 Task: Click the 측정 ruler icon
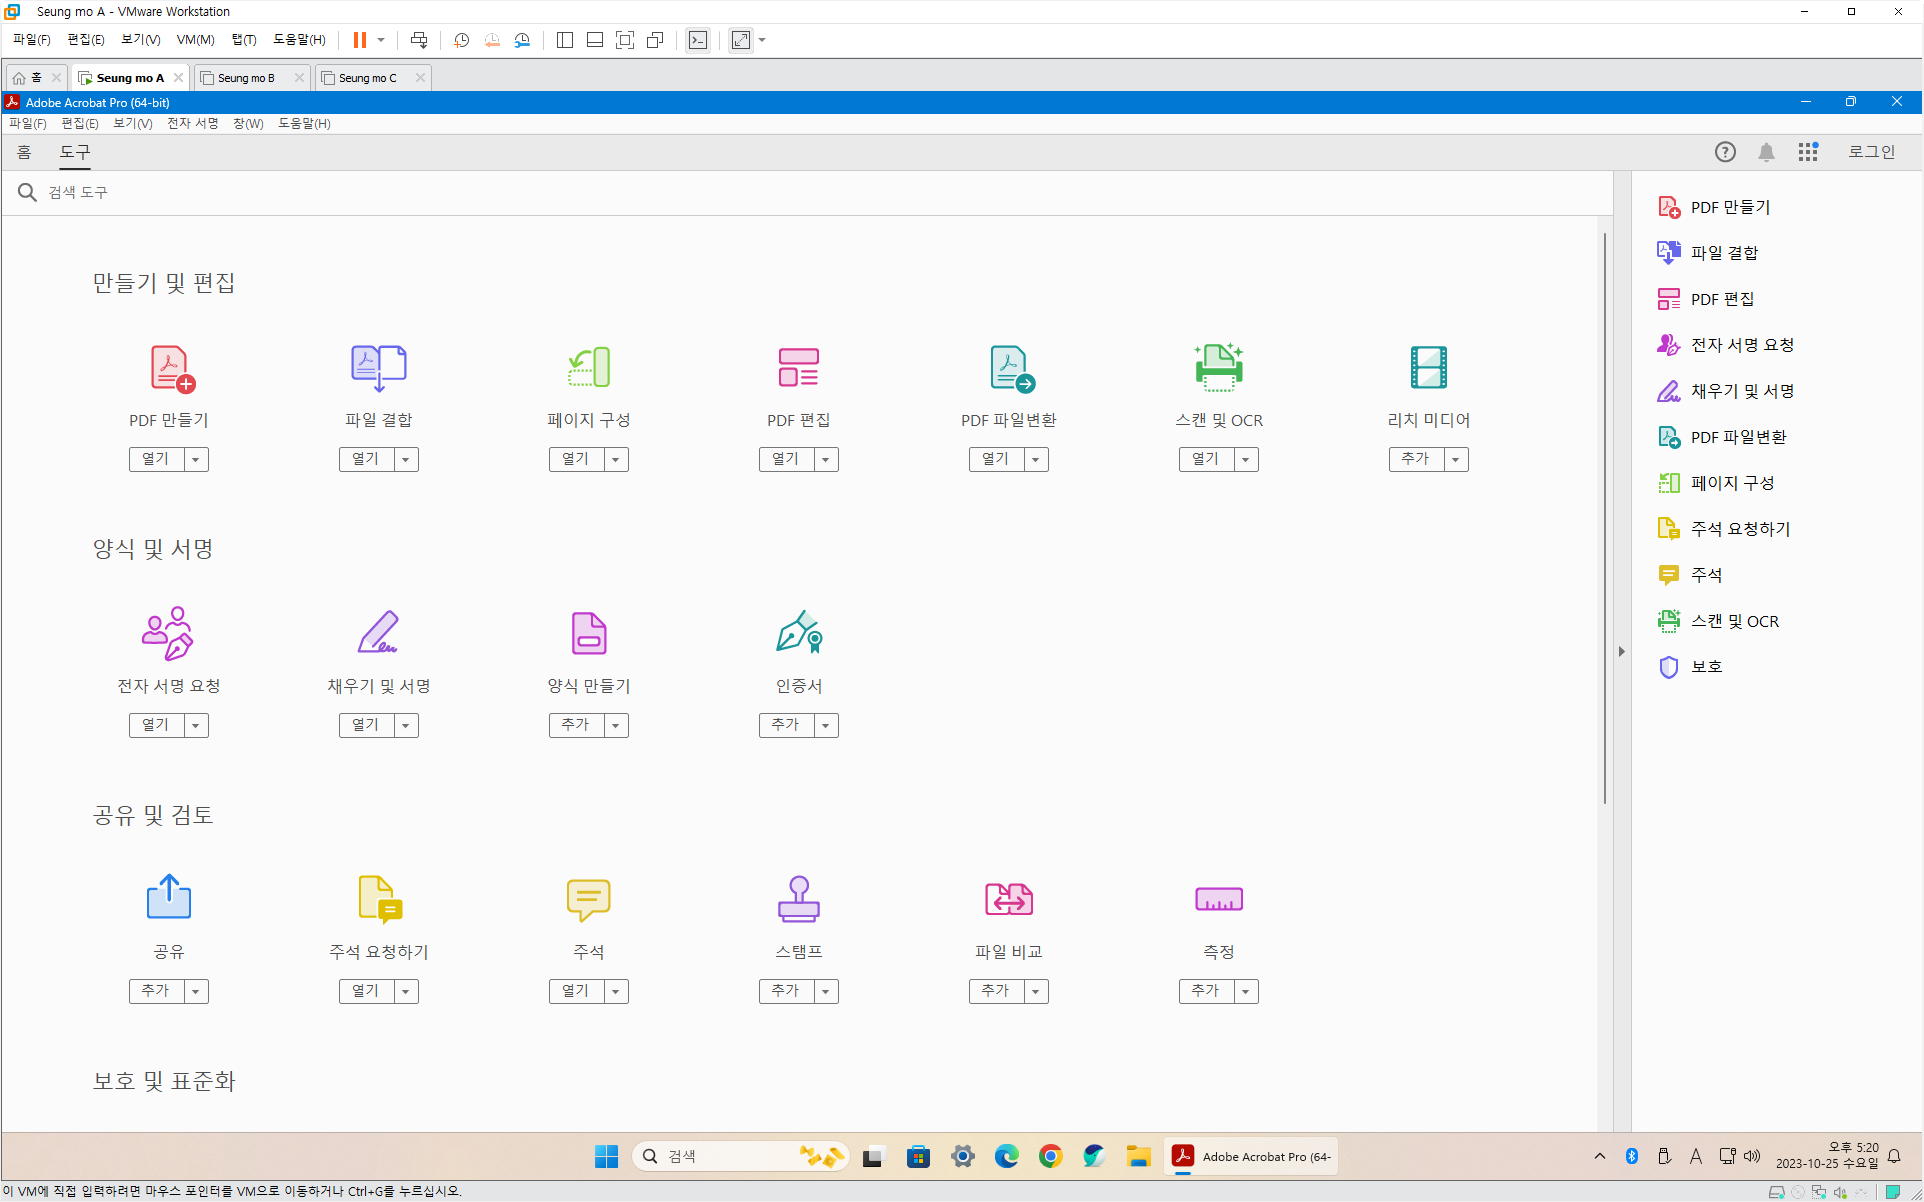(x=1218, y=899)
